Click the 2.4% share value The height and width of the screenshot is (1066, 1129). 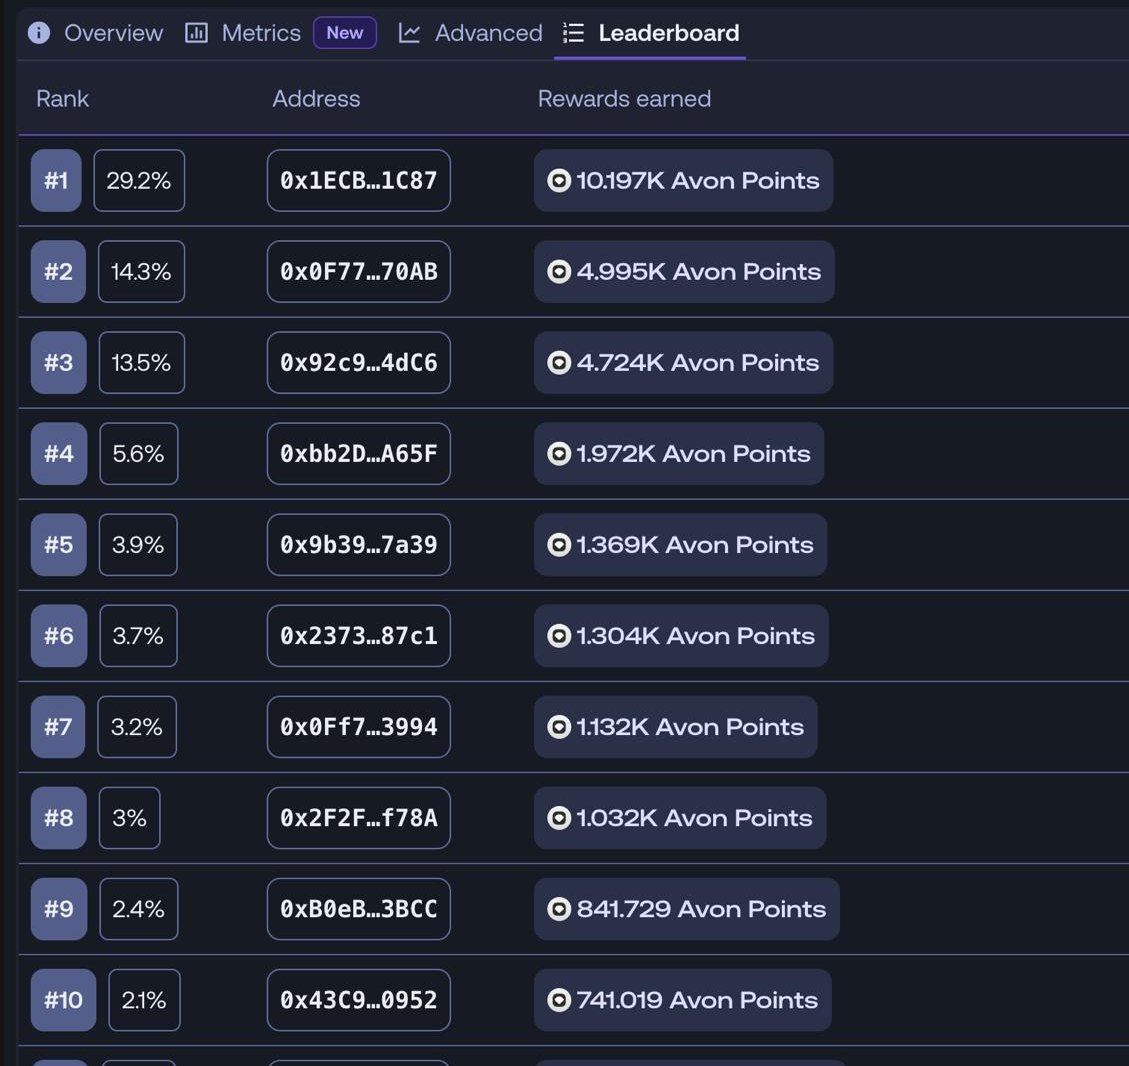[139, 909]
